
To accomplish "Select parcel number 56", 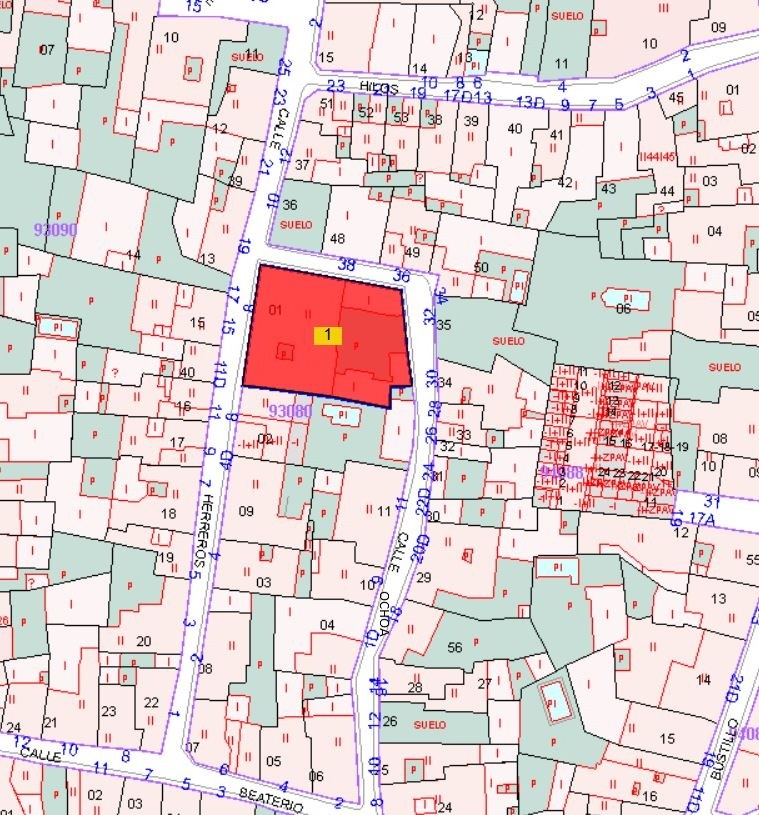I will 455,647.
